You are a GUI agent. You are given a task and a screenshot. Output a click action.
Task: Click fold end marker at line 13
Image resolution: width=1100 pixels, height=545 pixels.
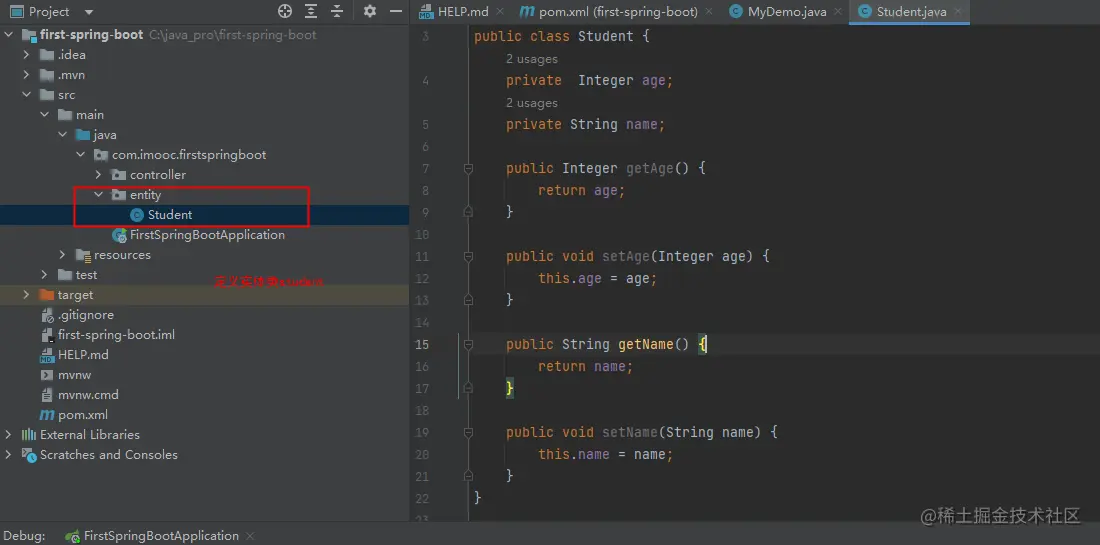click(x=468, y=300)
